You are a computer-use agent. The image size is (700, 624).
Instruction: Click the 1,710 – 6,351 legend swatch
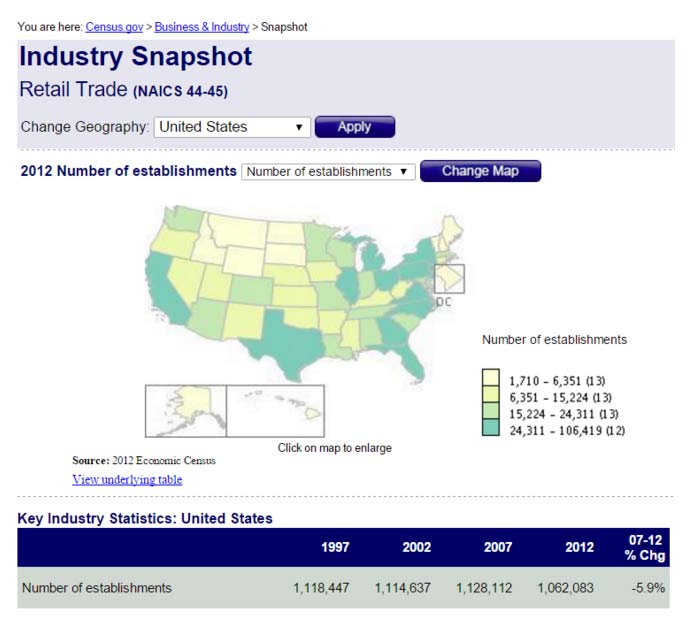(x=490, y=379)
